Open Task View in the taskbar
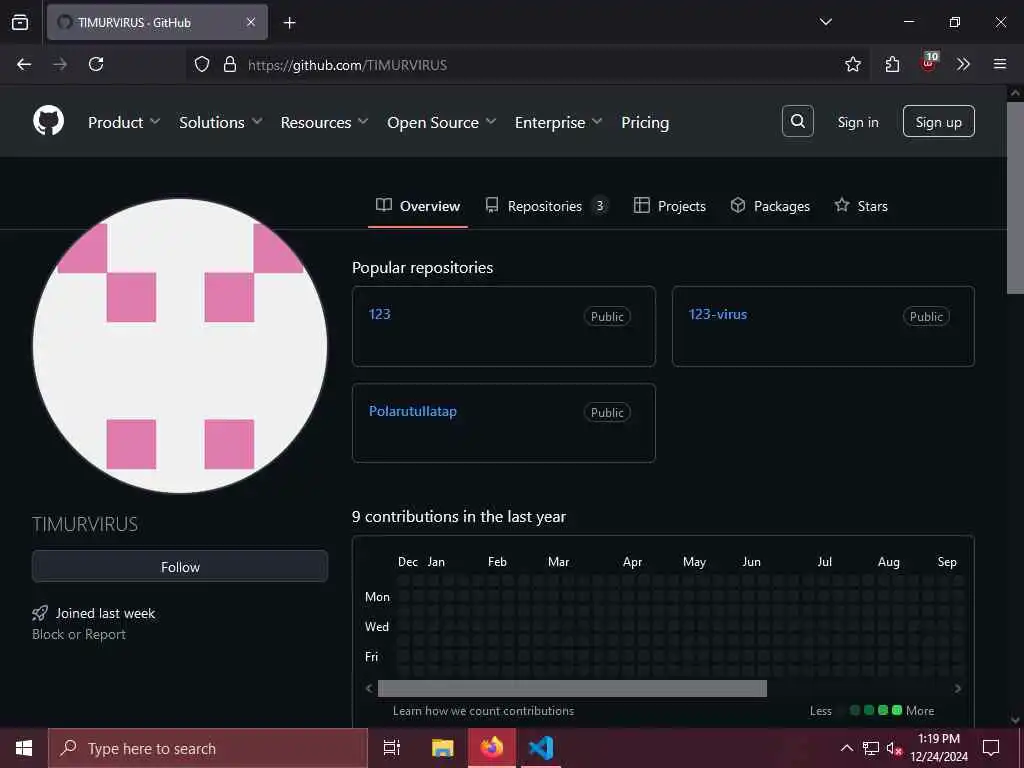The image size is (1024, 768). point(392,748)
